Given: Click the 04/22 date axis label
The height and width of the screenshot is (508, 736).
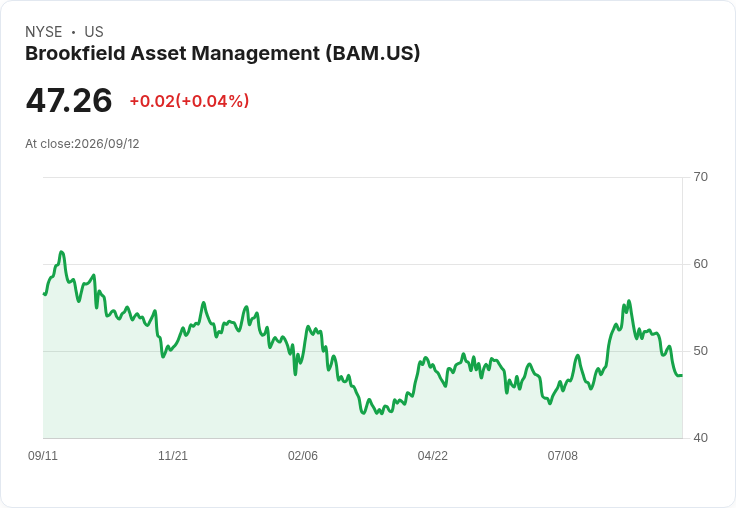Looking at the screenshot, I should tap(433, 455).
